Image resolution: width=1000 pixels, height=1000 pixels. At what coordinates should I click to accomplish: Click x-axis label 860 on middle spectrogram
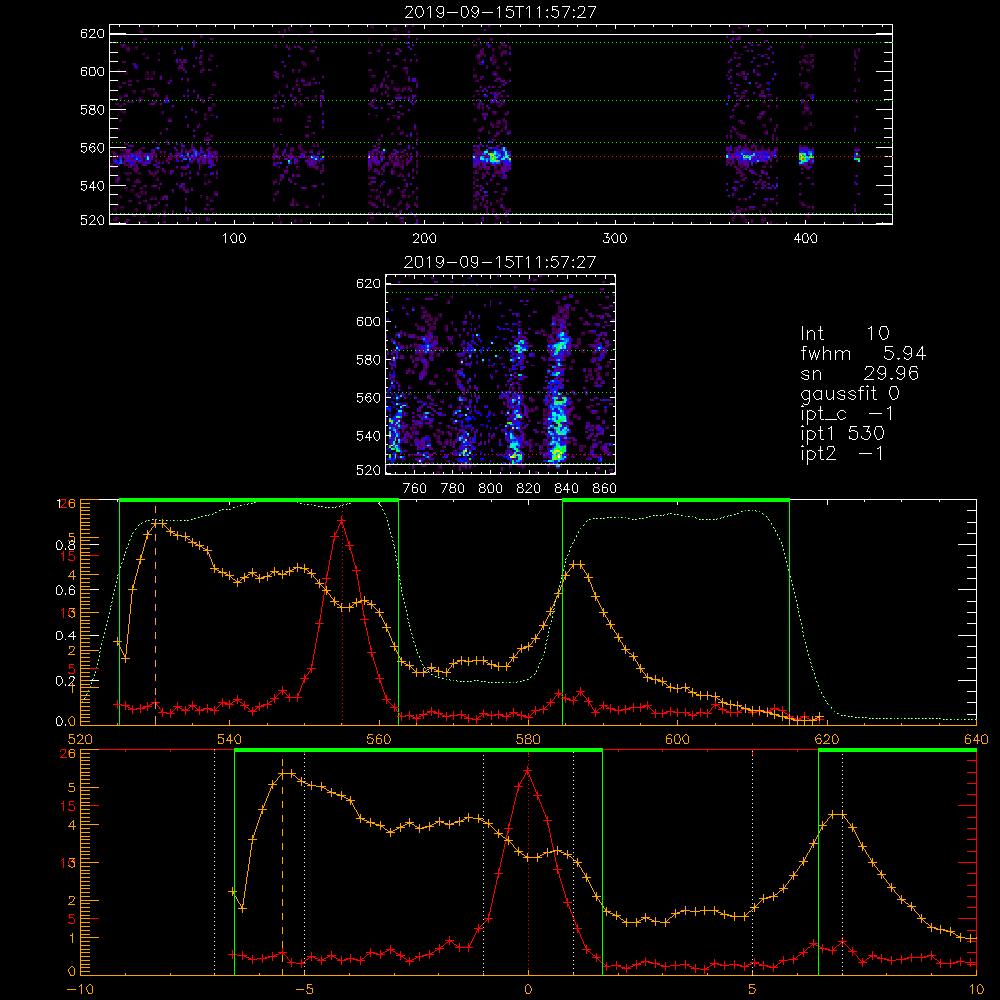pos(605,489)
